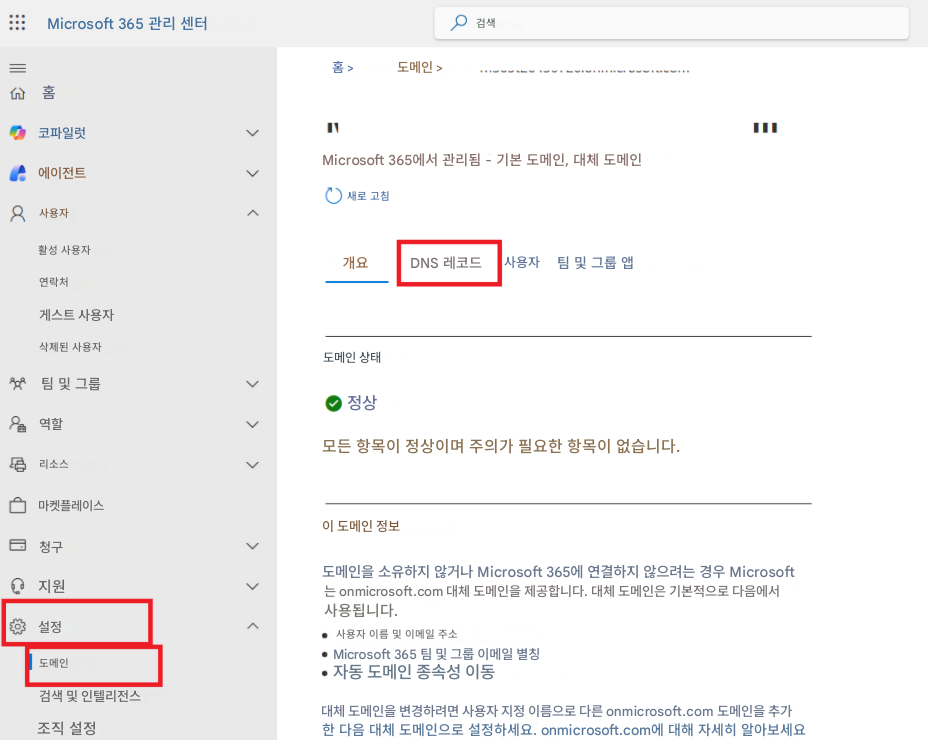Click the Marketplace bag icon
The width and height of the screenshot is (928, 740).
click(18, 505)
